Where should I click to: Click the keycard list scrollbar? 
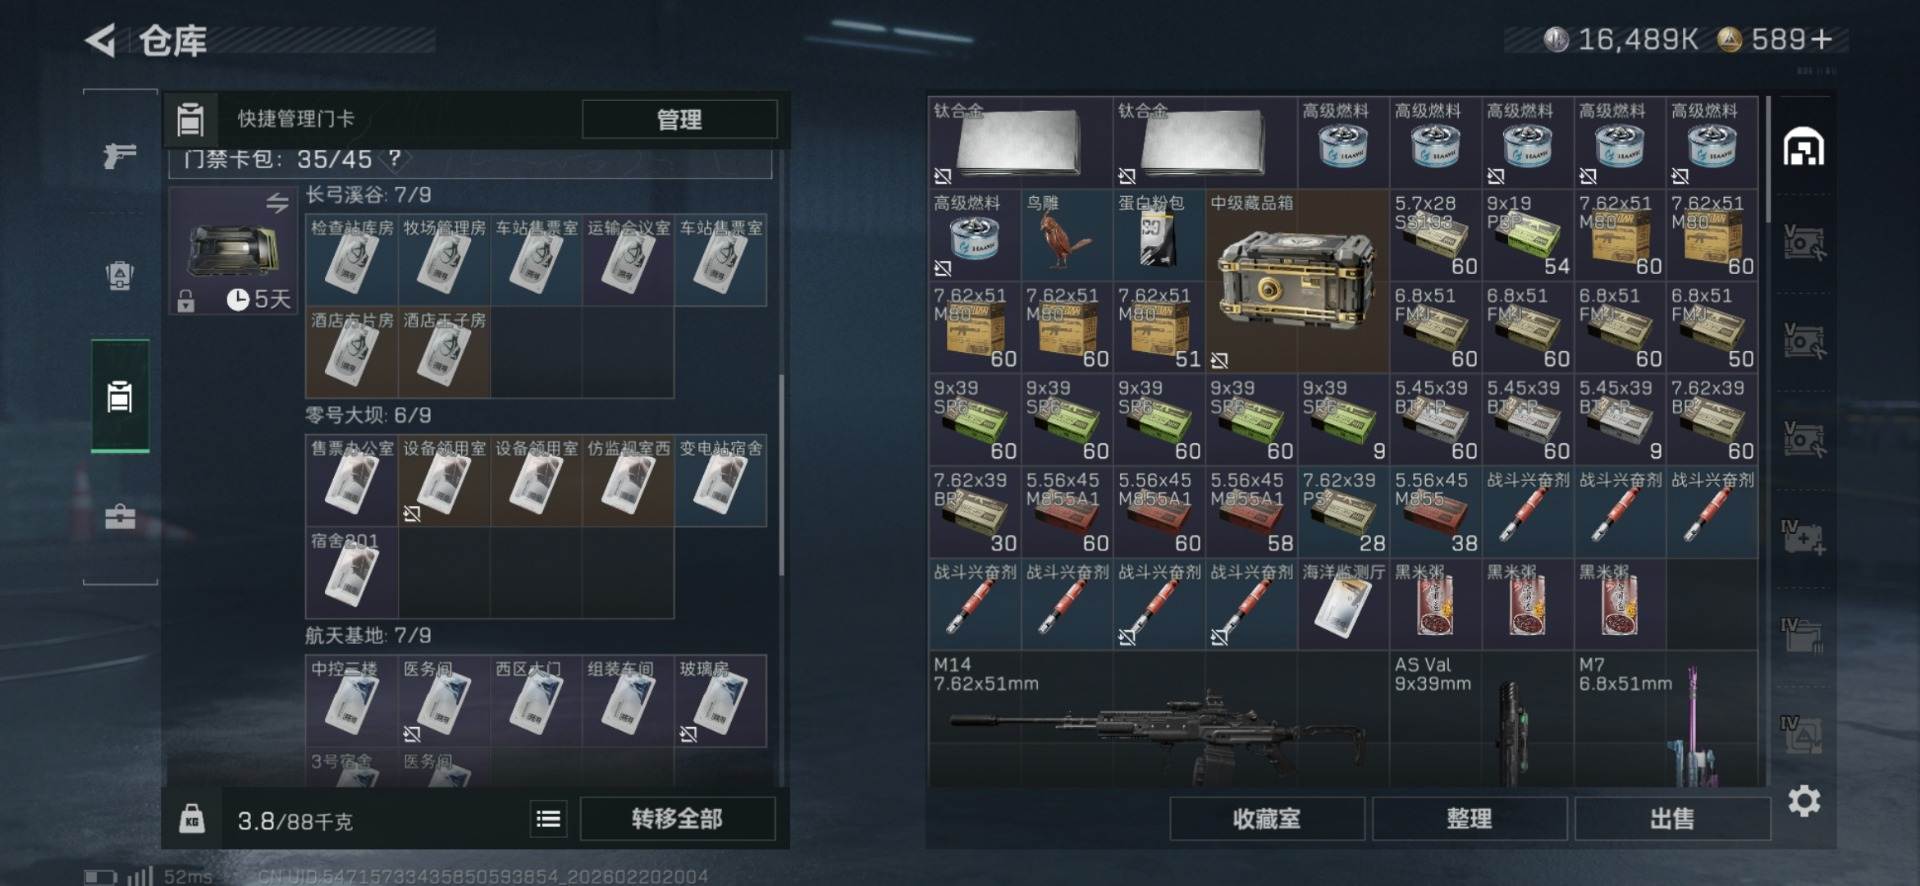coord(781,475)
